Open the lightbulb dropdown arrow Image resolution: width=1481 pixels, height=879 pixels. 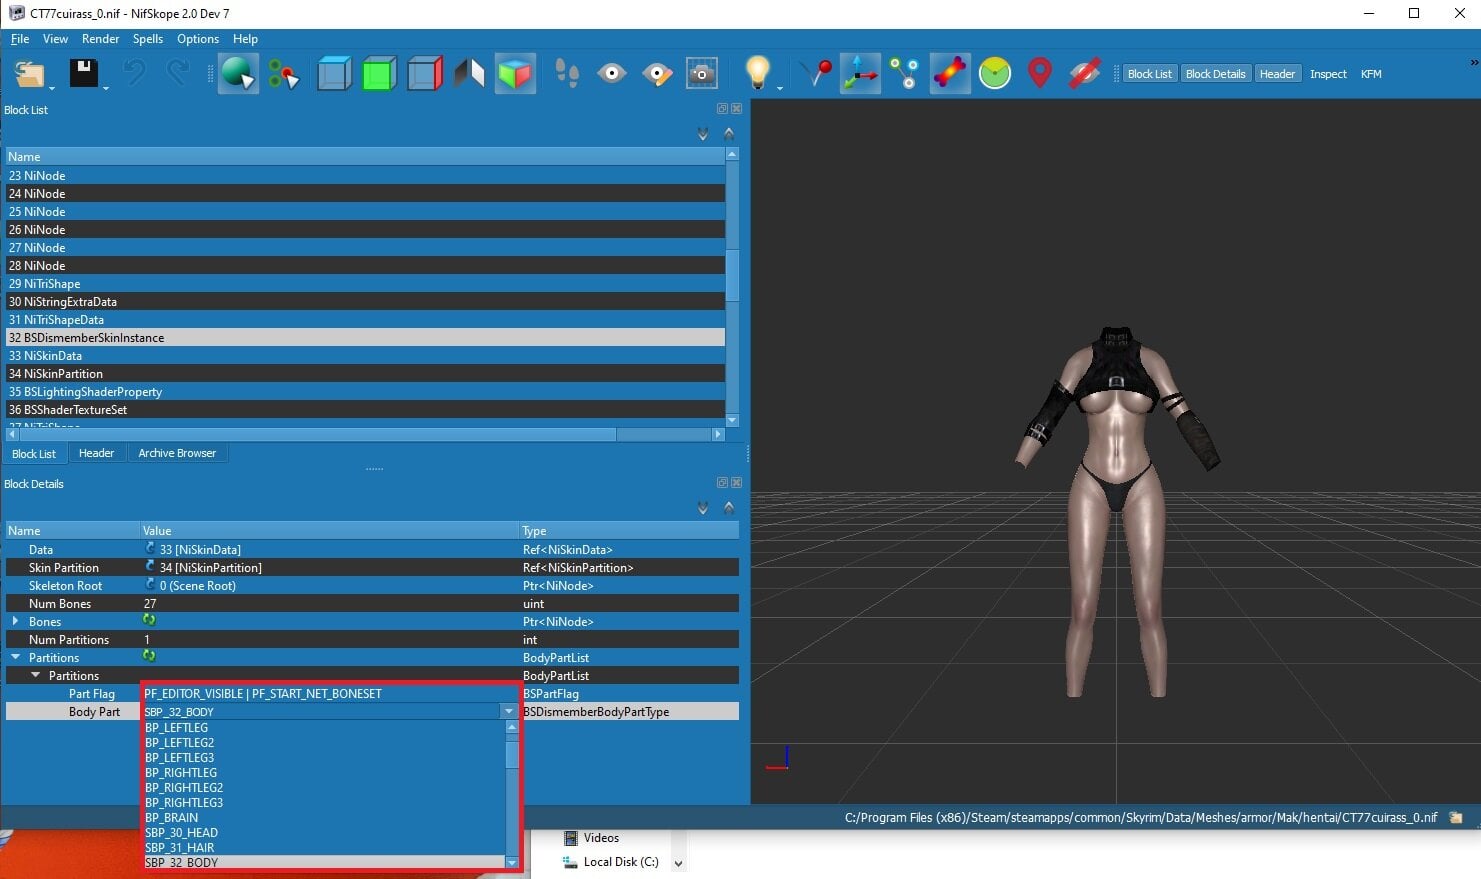point(780,88)
